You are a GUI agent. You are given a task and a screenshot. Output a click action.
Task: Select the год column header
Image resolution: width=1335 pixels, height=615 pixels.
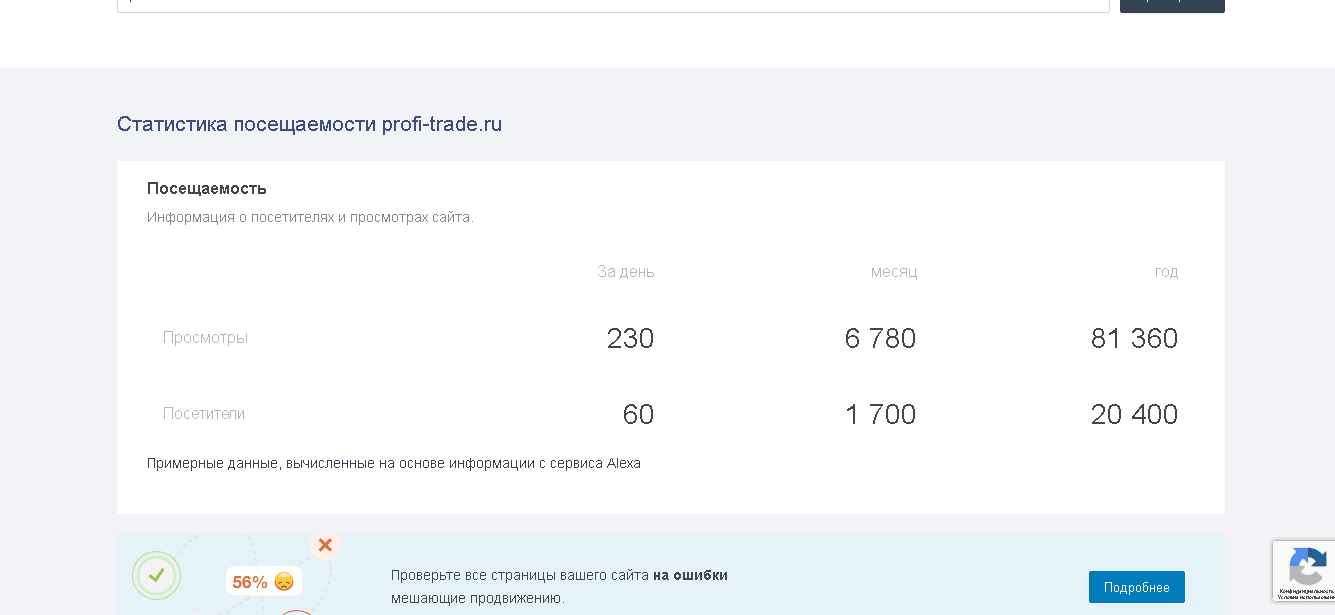[1166, 272]
